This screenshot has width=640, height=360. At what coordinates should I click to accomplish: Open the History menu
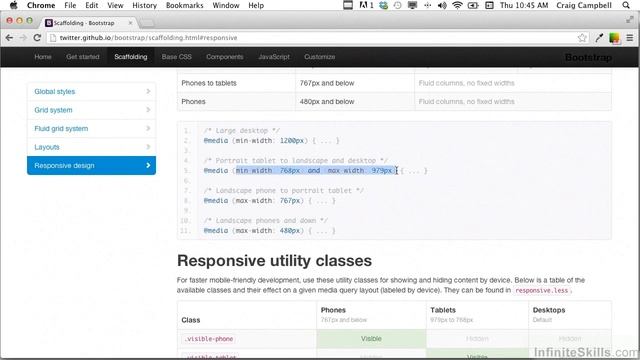pyautogui.click(x=144, y=5)
